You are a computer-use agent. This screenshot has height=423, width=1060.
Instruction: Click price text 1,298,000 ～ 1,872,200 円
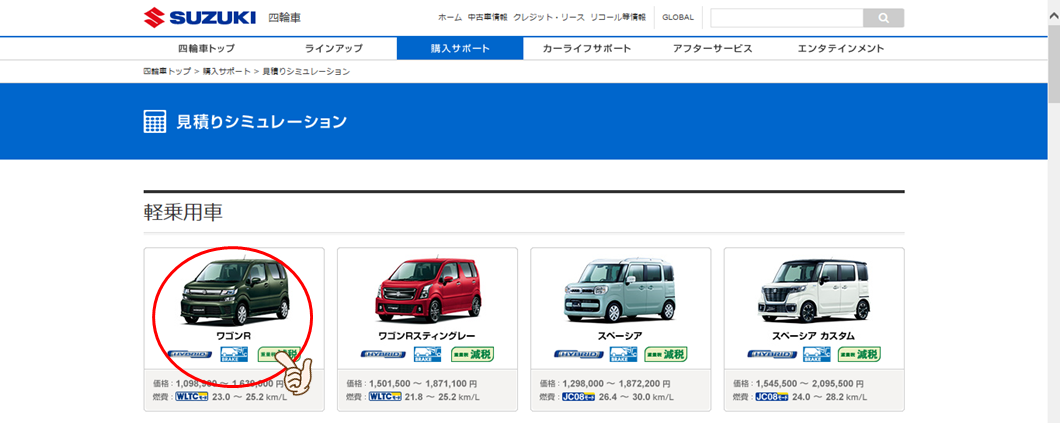[619, 383]
